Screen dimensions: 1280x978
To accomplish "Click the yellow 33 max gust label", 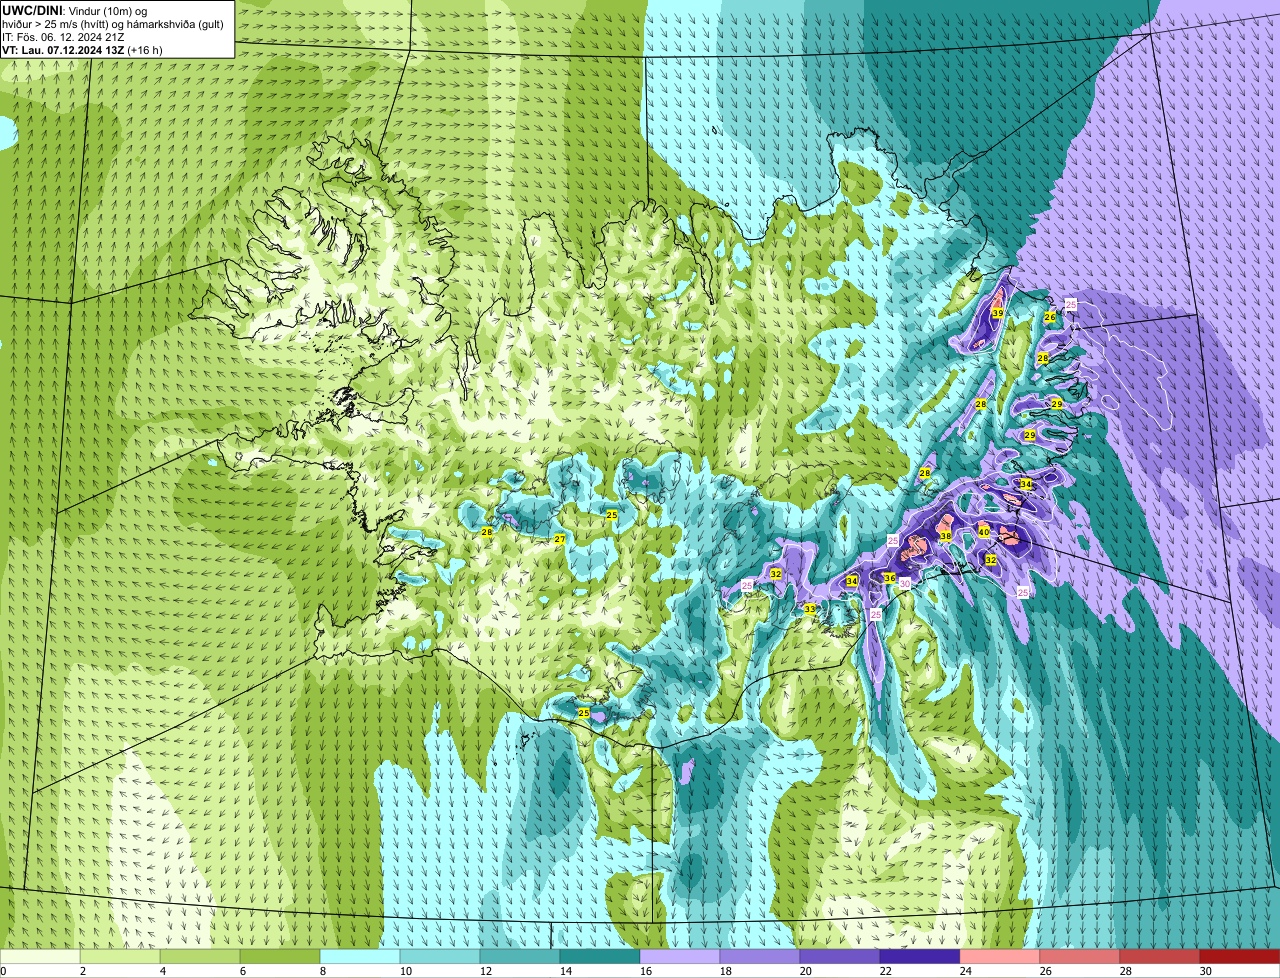I will [809, 608].
